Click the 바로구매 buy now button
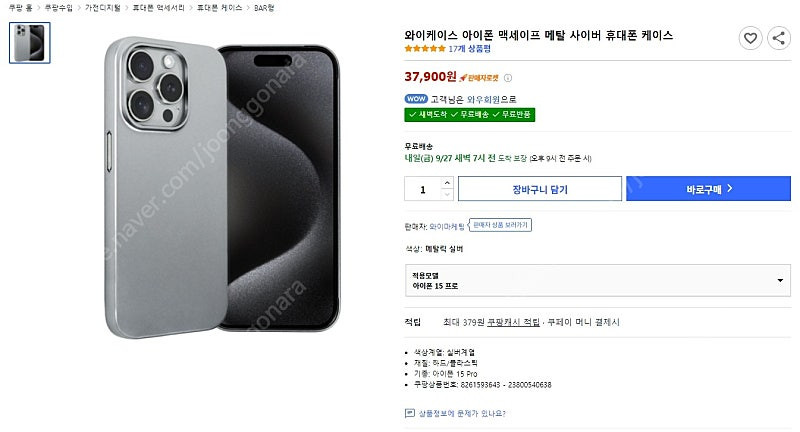 (x=708, y=188)
